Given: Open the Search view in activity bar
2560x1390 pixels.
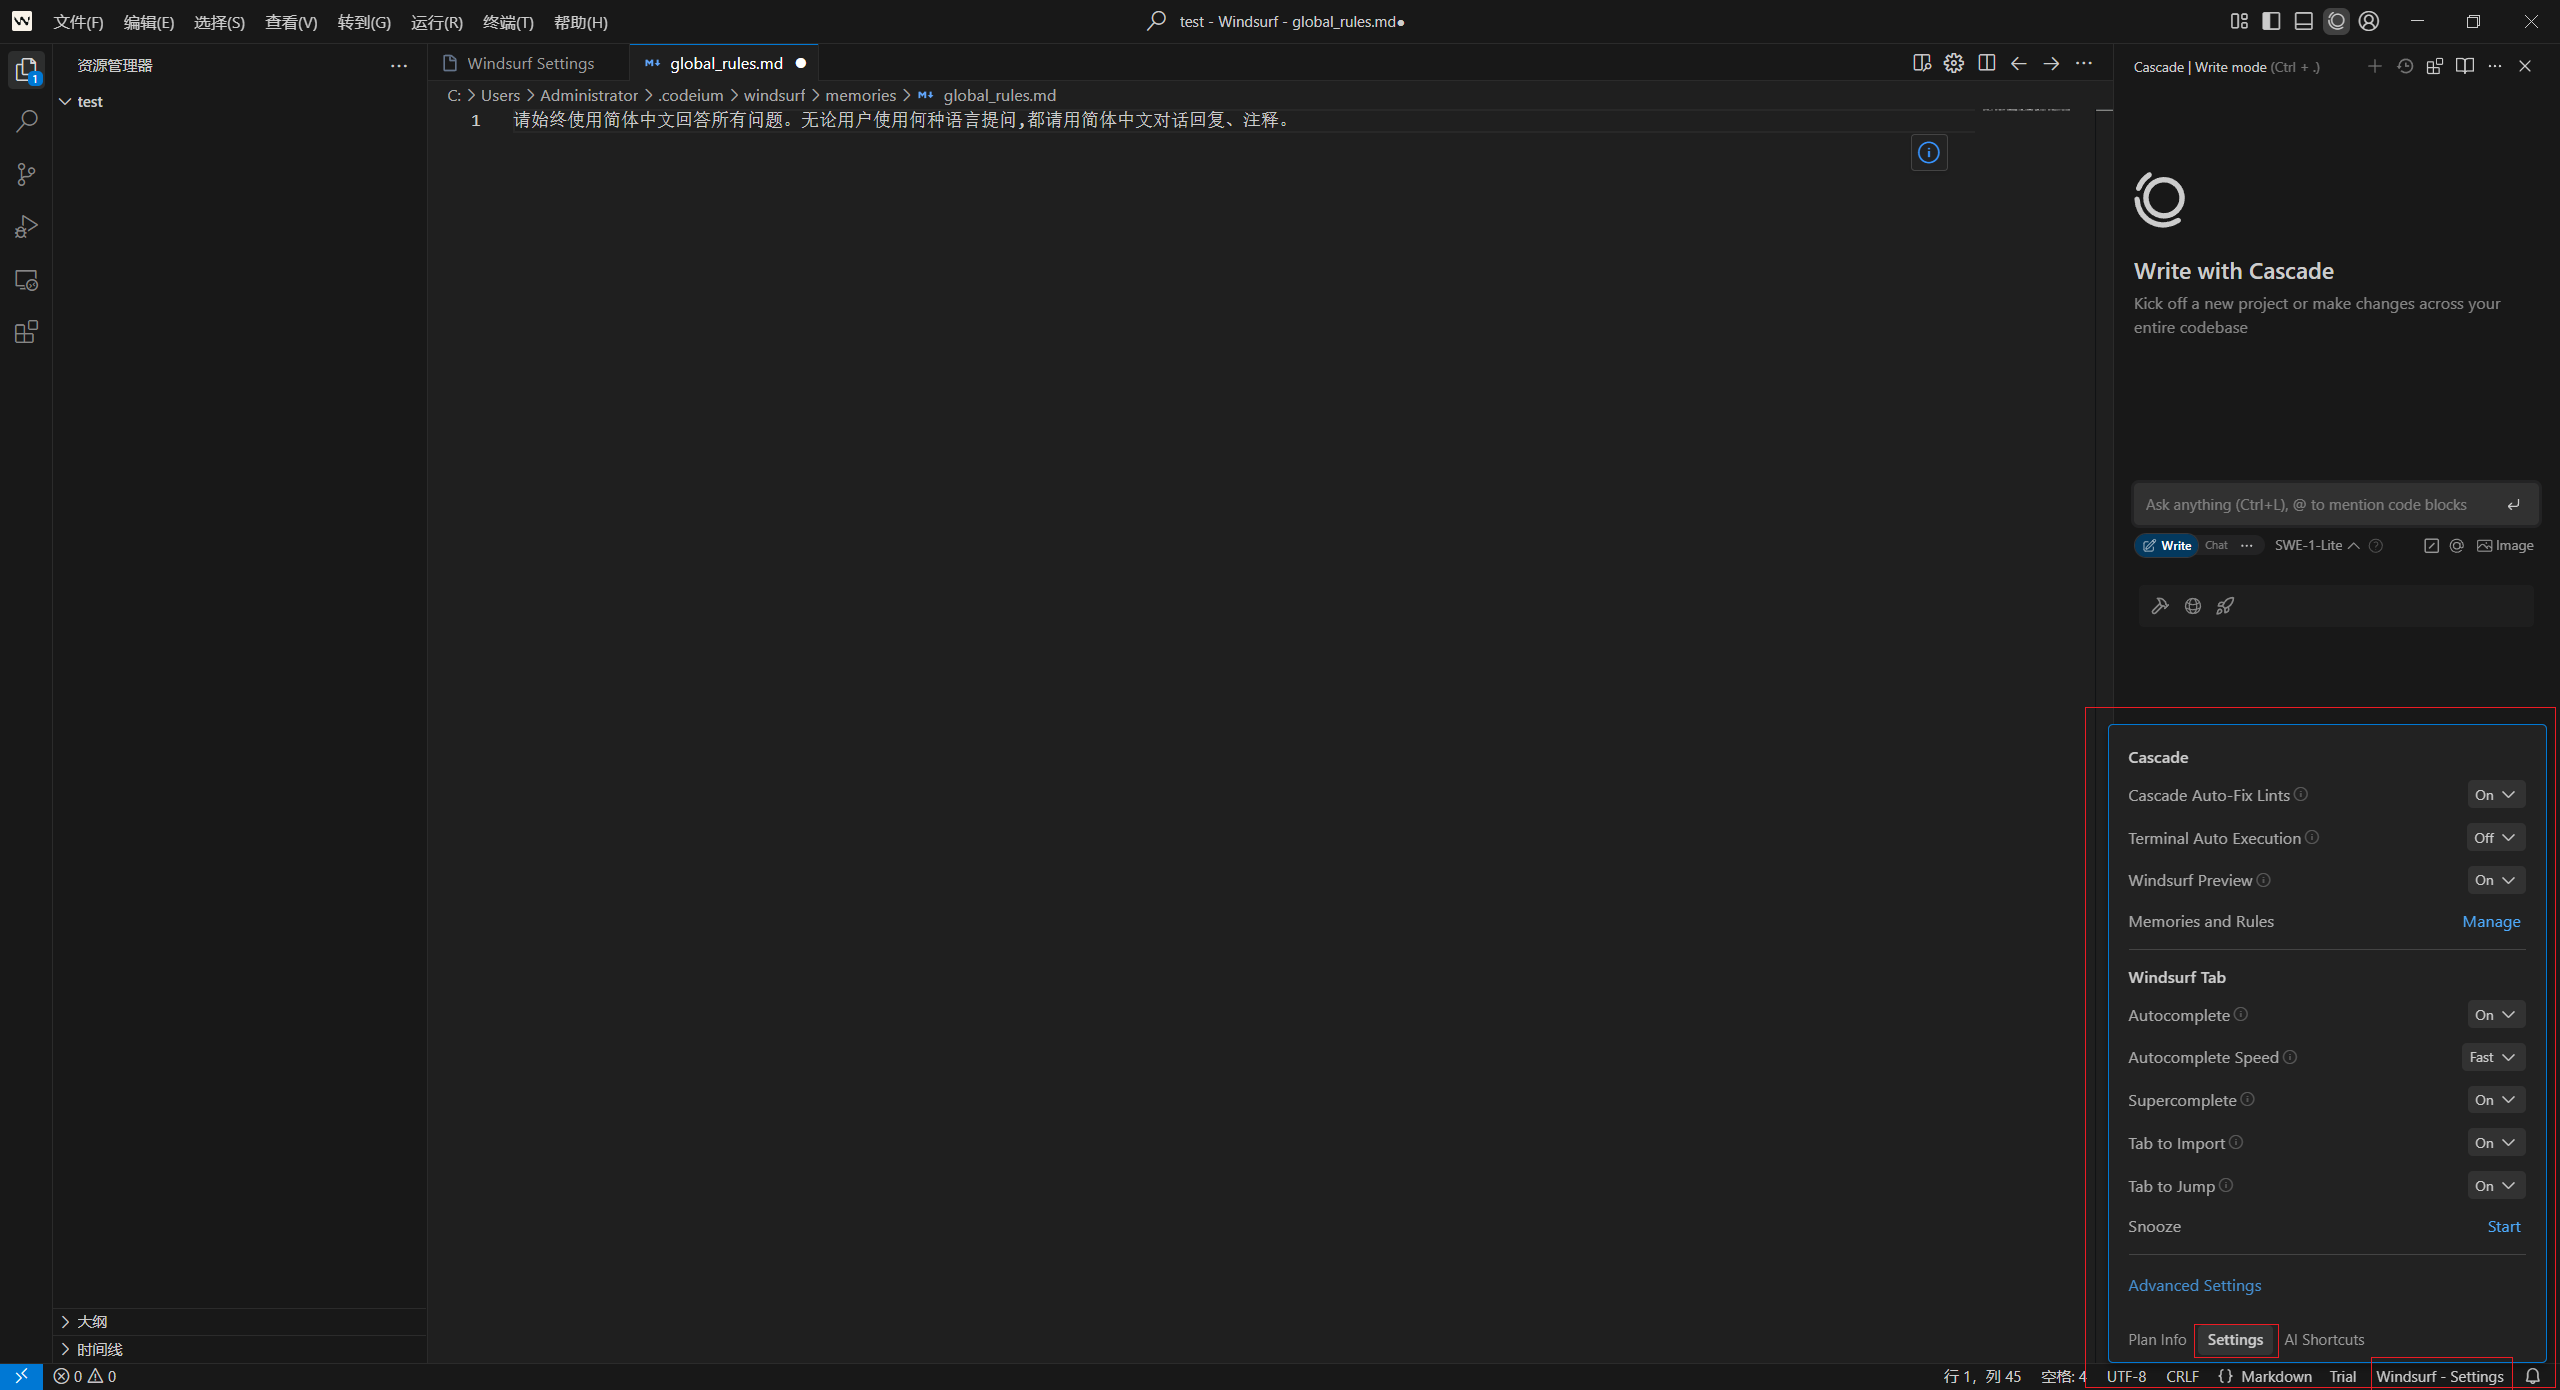Looking at the screenshot, I should pos(26,122).
